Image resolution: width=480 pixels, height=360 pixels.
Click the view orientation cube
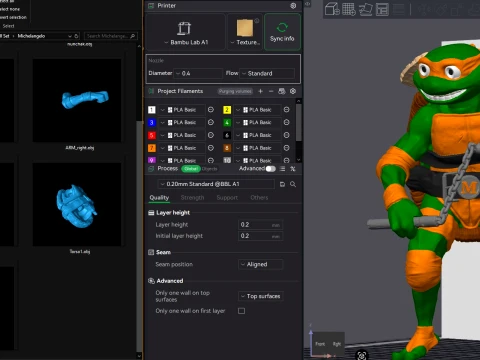click(327, 344)
